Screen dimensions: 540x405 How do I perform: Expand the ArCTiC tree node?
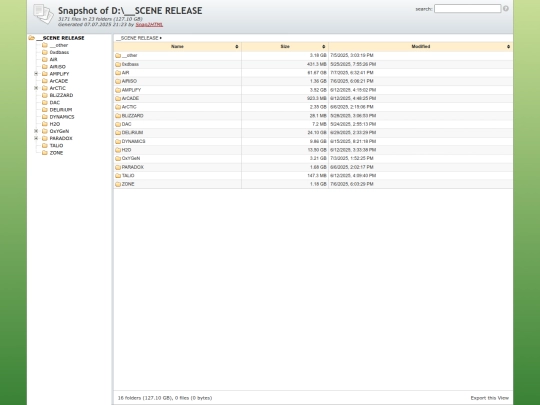(36, 88)
